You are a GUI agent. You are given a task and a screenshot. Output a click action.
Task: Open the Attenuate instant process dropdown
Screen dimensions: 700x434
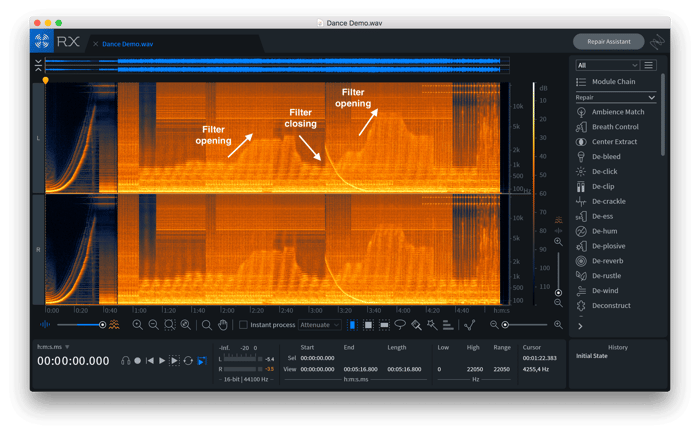tap(320, 325)
